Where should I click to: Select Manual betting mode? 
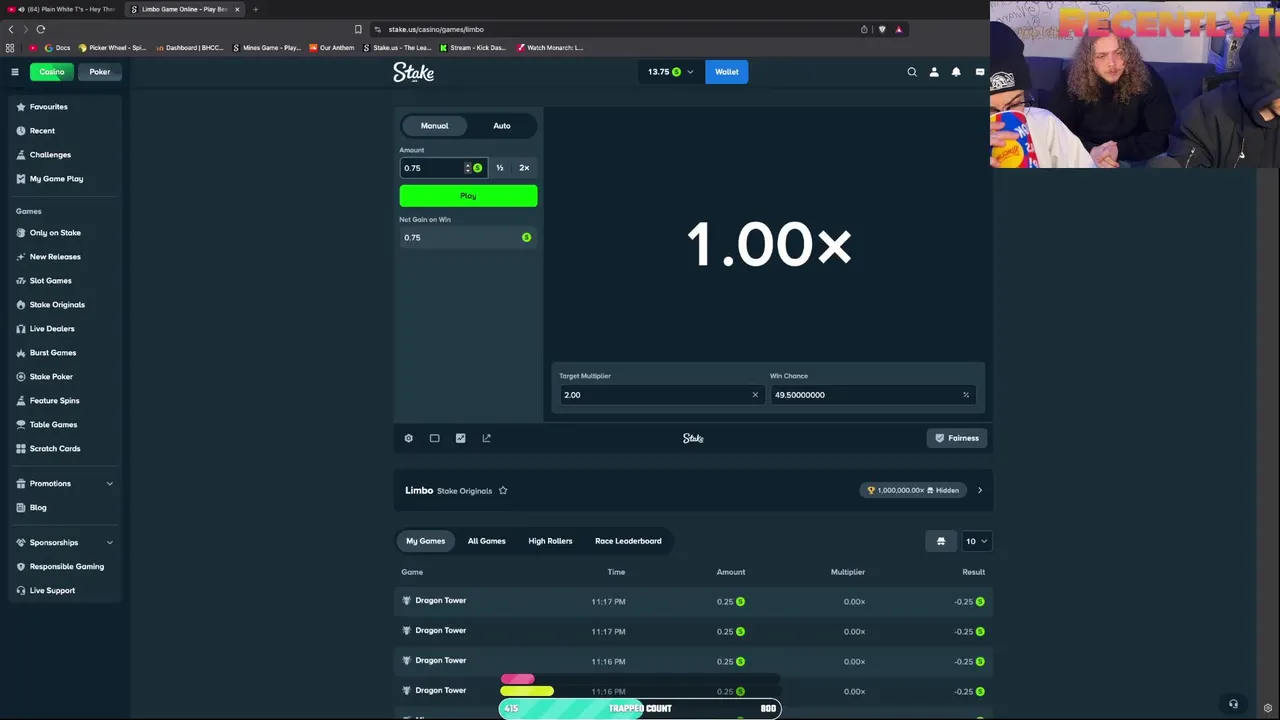[x=434, y=126]
